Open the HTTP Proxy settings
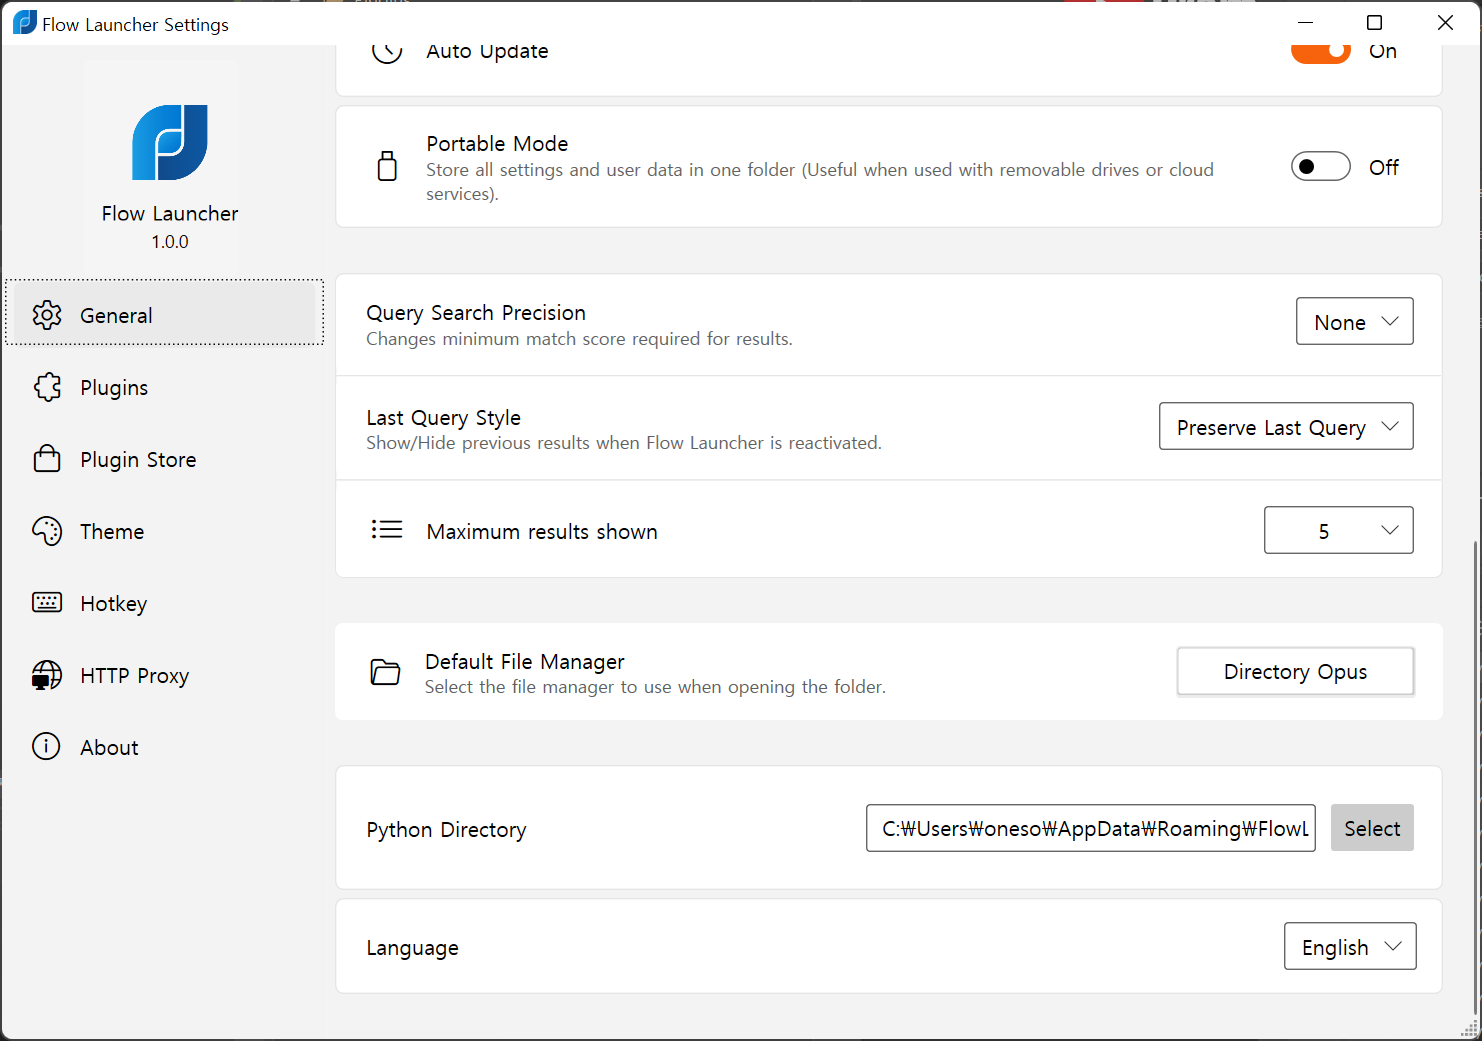 [164, 675]
